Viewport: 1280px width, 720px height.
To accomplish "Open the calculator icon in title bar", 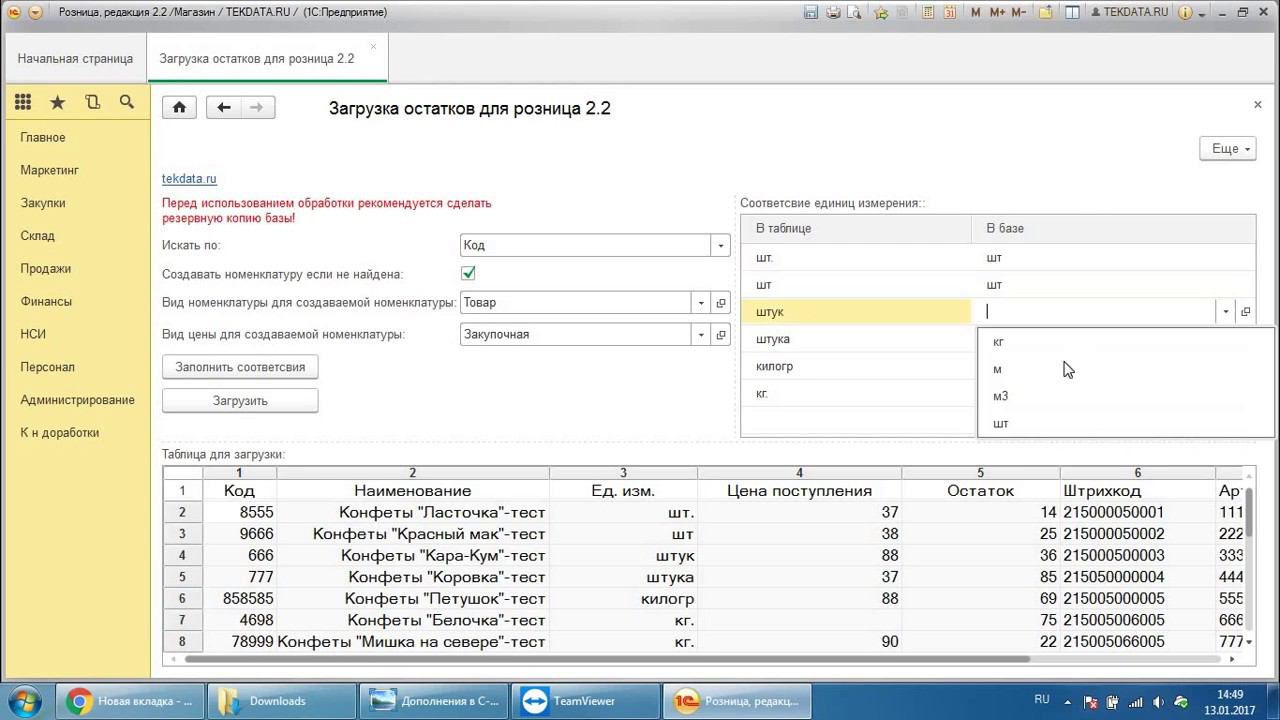I will 929,12.
